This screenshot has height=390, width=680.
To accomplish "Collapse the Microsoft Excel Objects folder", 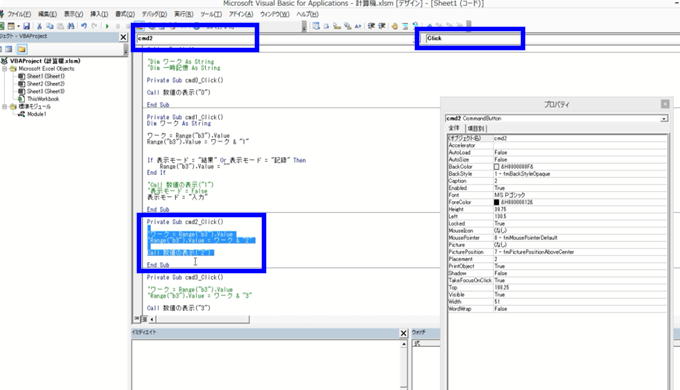I will tap(5, 69).
